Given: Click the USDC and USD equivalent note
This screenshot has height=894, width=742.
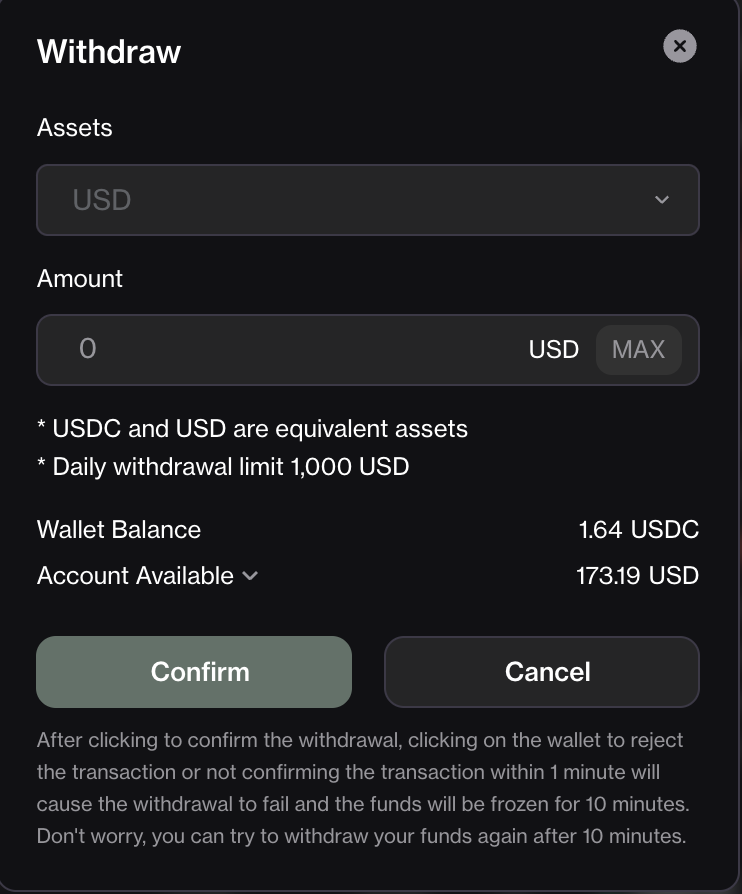Looking at the screenshot, I should click(252, 429).
